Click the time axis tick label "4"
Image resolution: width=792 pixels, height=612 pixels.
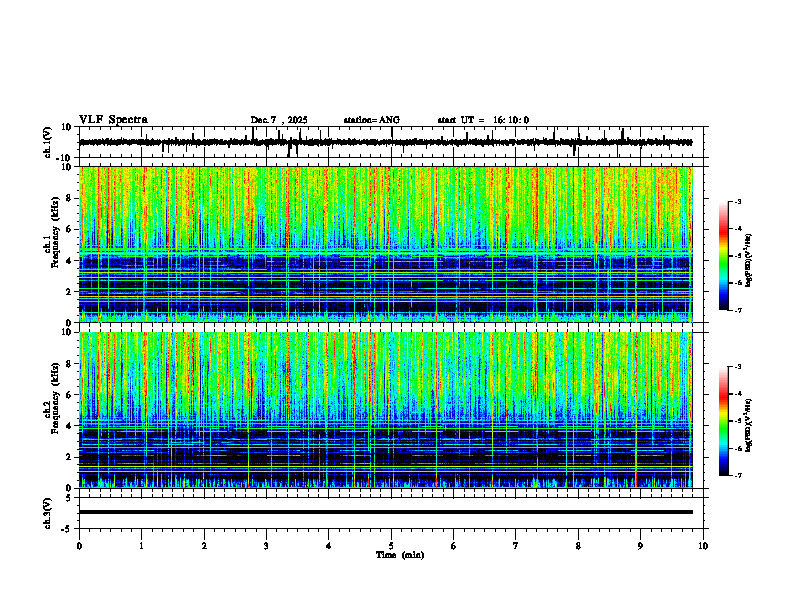(x=329, y=546)
